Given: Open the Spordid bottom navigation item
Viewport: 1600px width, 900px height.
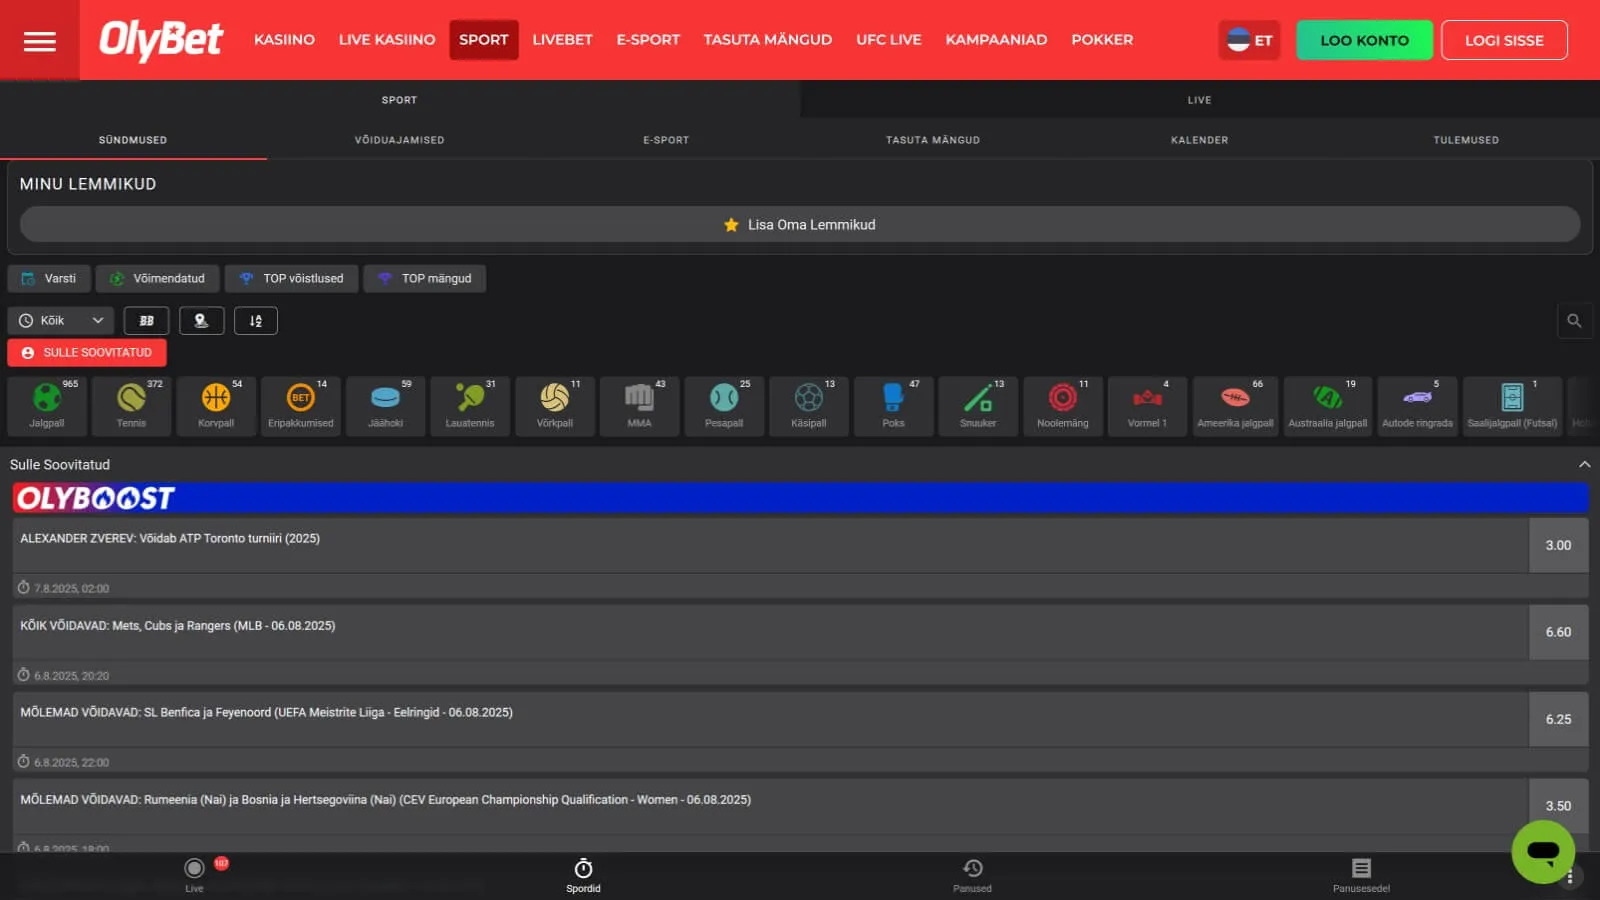Looking at the screenshot, I should (583, 875).
